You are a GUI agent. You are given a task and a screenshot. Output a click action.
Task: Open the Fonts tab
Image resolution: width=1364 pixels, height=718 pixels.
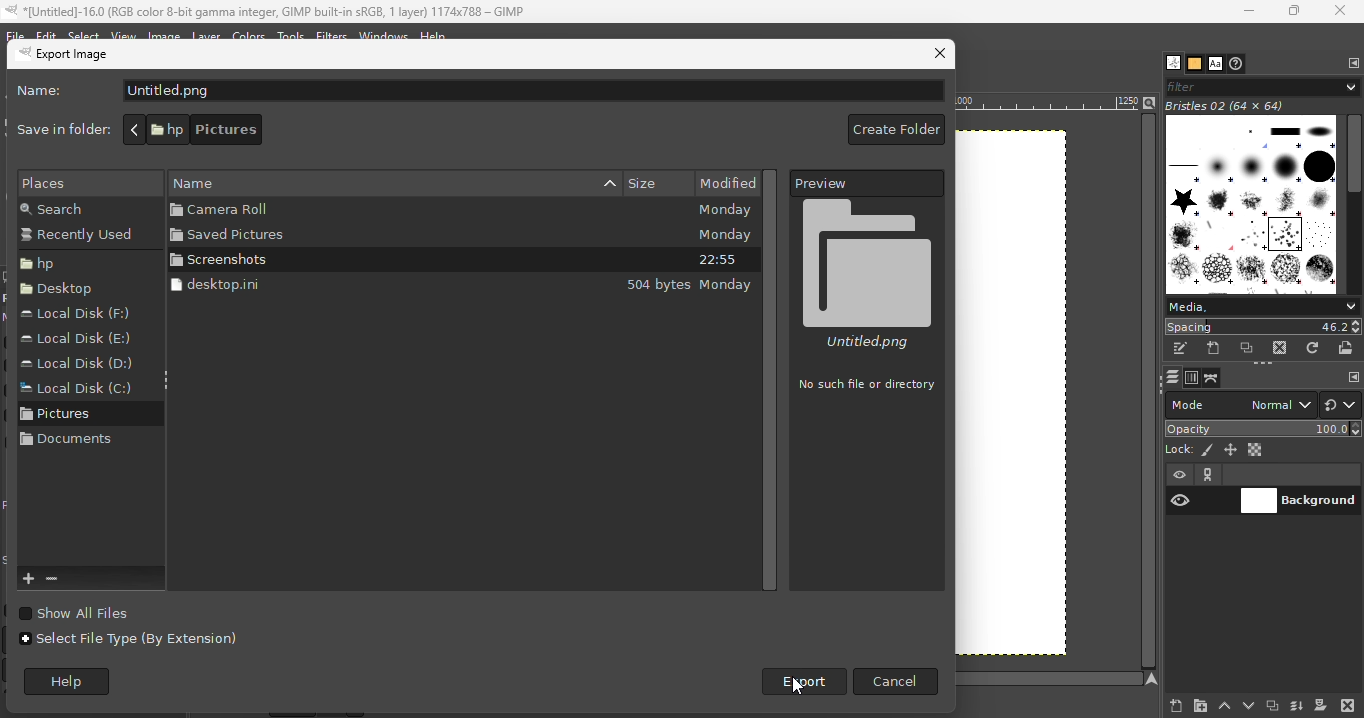pyautogui.click(x=1216, y=64)
